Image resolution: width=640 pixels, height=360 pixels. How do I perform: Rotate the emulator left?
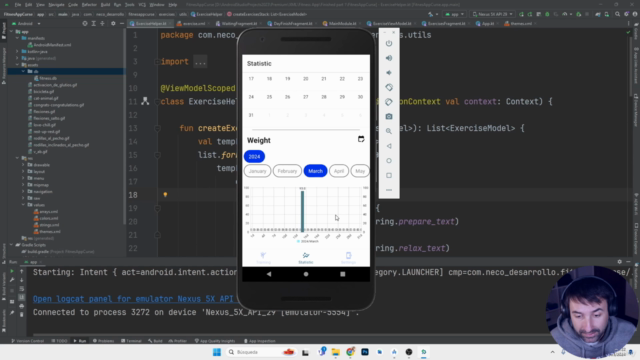point(389,87)
